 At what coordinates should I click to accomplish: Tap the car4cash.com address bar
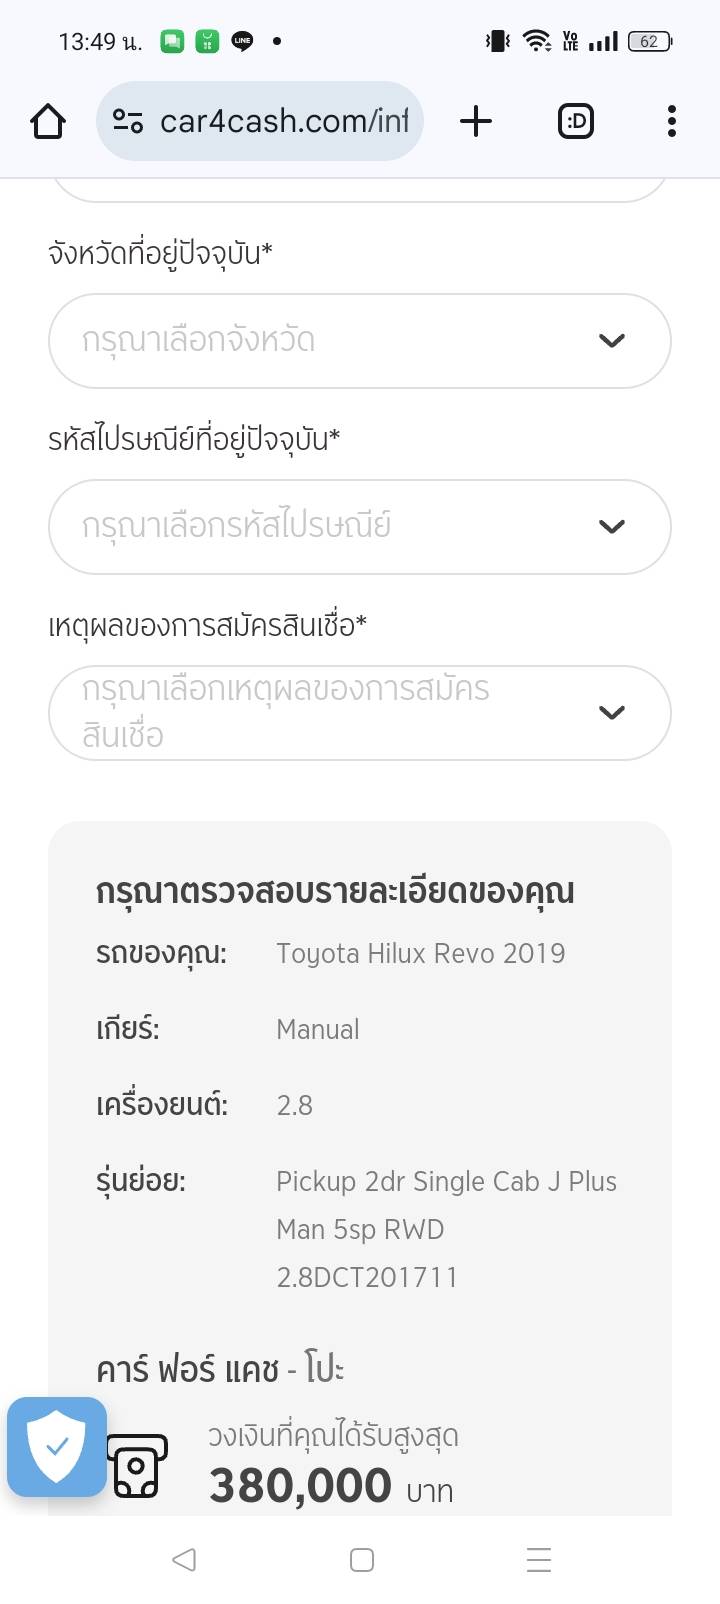click(284, 122)
